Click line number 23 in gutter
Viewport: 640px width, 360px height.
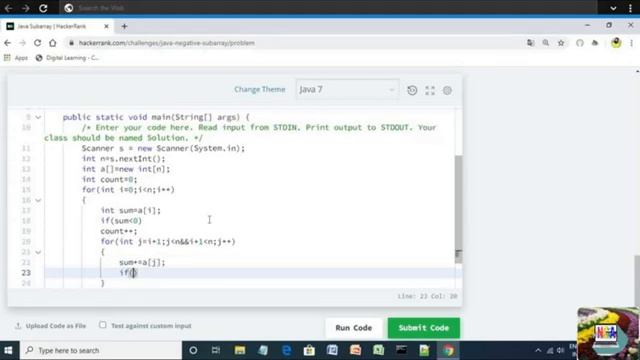coord(26,272)
